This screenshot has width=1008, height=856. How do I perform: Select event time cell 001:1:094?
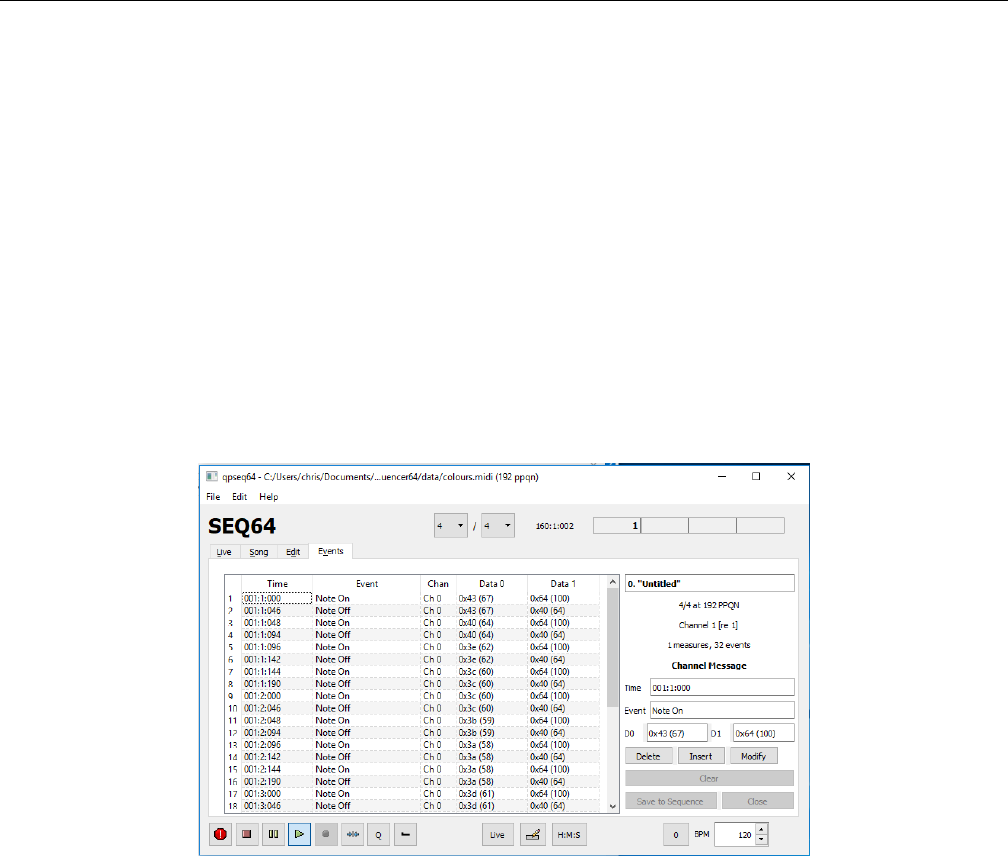coord(277,635)
